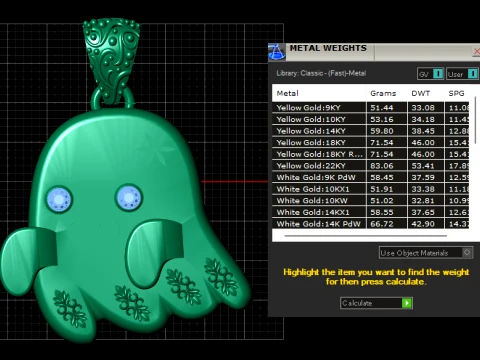Click the ornate pendant bail in viewport

pyautogui.click(x=111, y=60)
